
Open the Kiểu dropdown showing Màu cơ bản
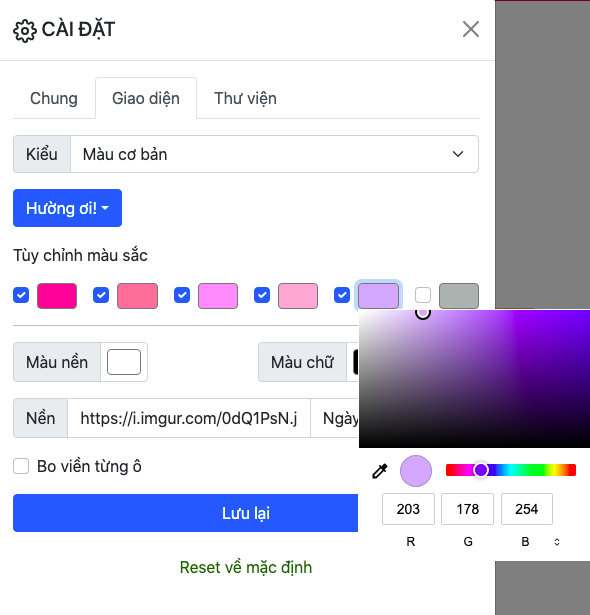pyautogui.click(x=274, y=154)
